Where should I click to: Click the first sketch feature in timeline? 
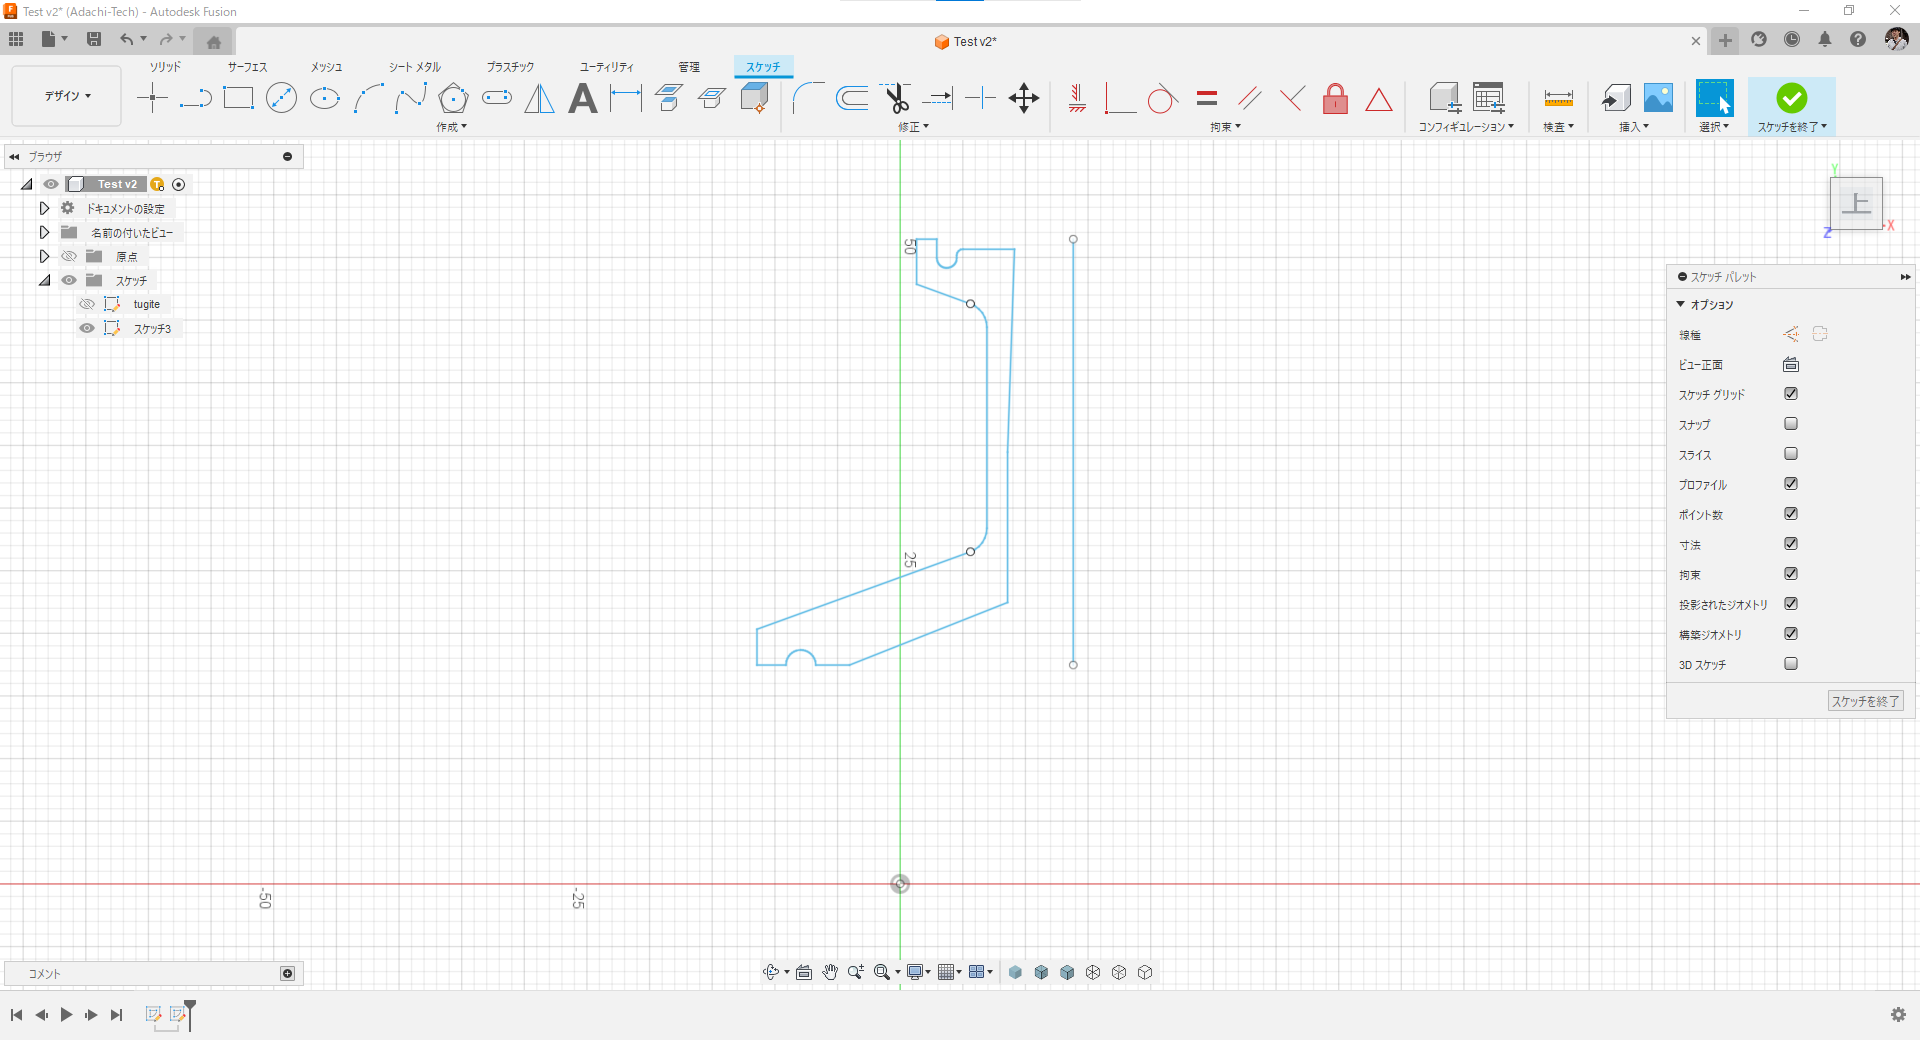[x=153, y=1014]
